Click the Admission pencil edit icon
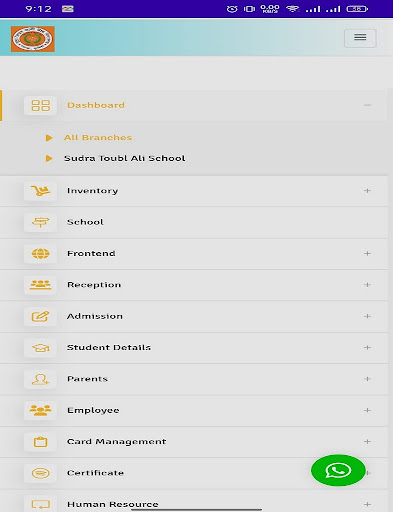Viewport: 393px width, 512px height. pyautogui.click(x=40, y=316)
